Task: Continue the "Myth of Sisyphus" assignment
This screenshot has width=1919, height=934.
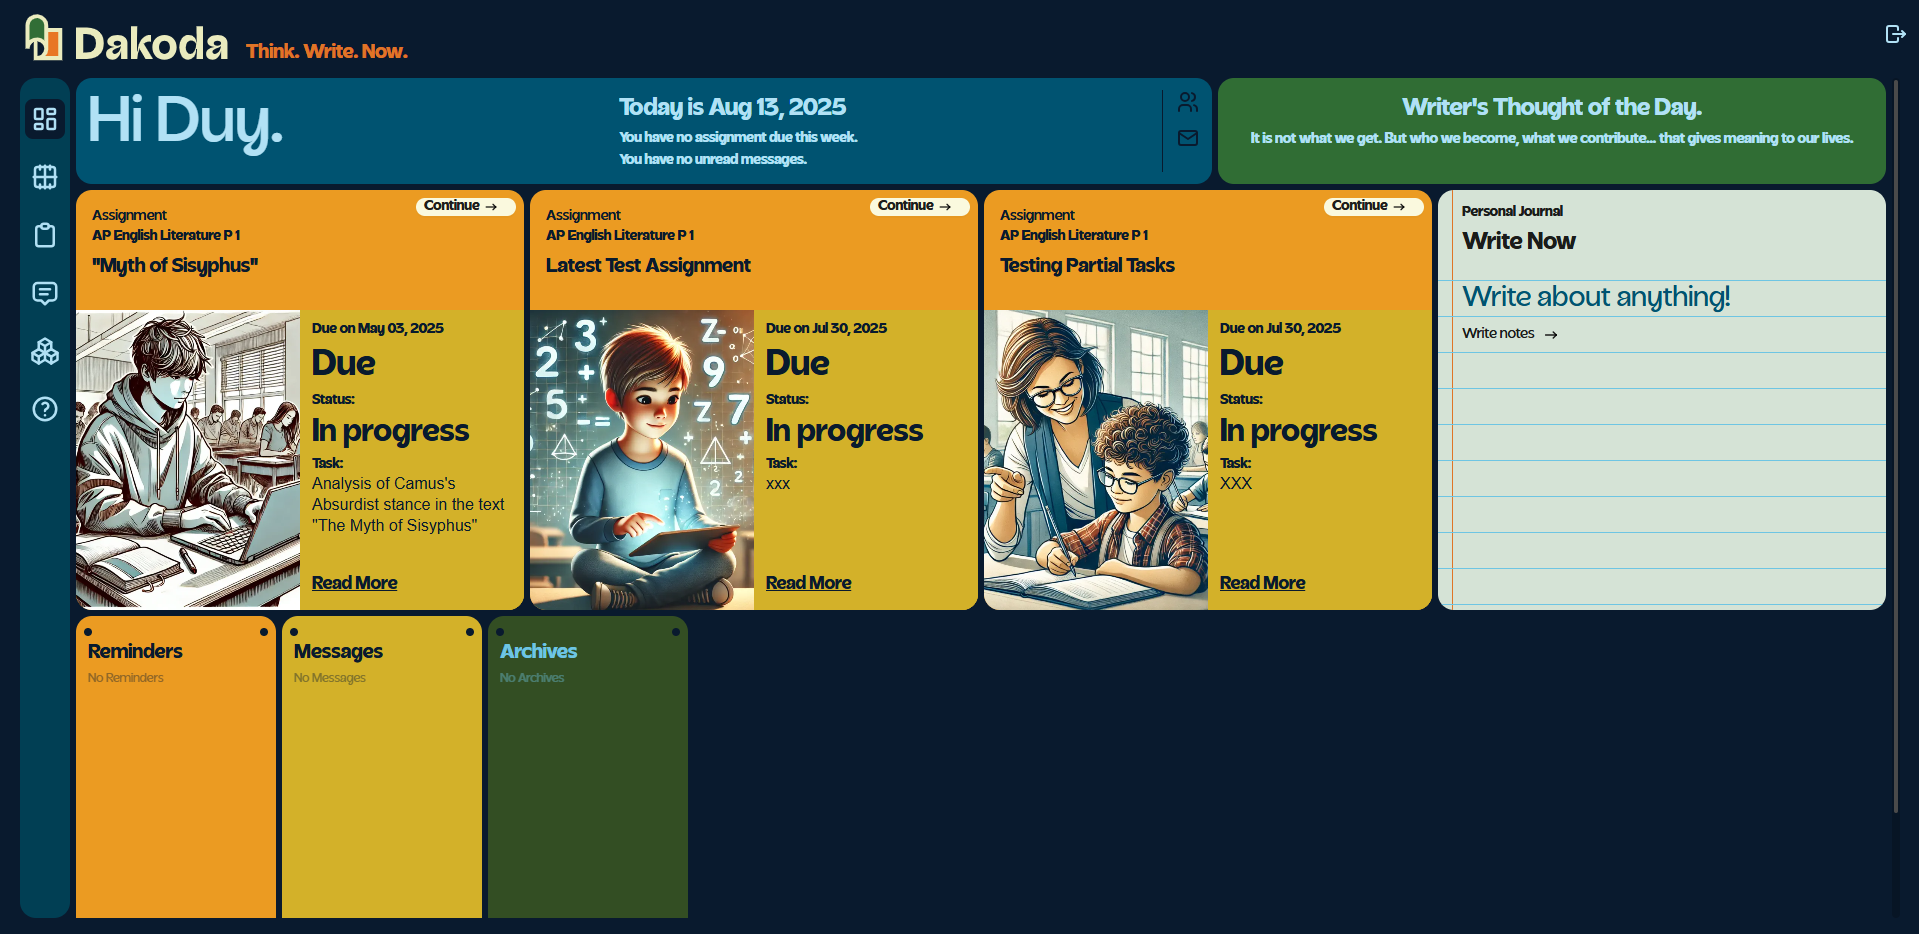Action: (465, 206)
